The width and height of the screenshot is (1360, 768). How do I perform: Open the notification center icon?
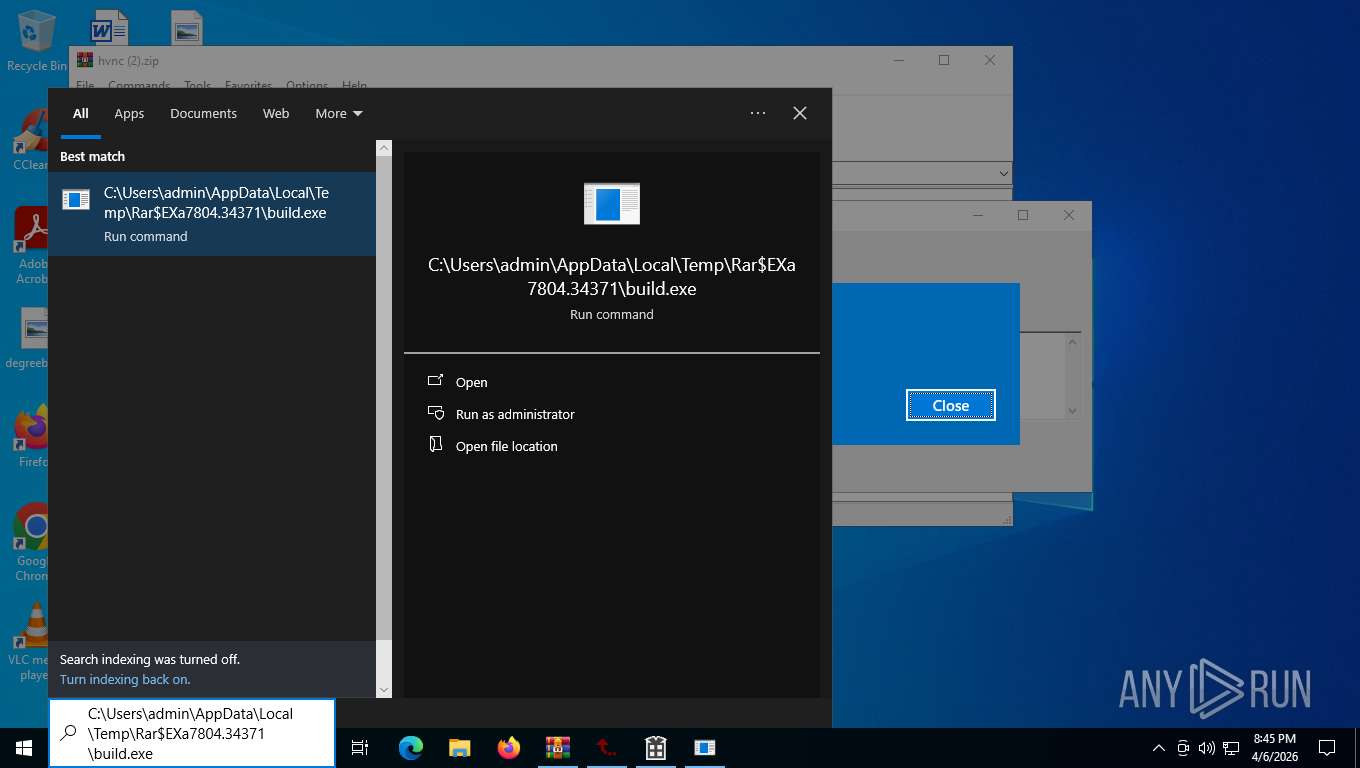[1327, 748]
